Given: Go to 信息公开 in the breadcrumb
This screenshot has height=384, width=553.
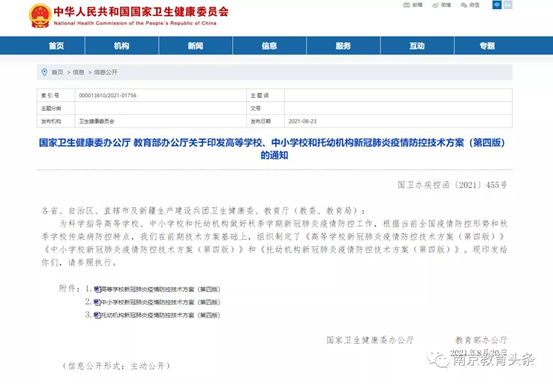Looking at the screenshot, I should pyautogui.click(x=105, y=72).
